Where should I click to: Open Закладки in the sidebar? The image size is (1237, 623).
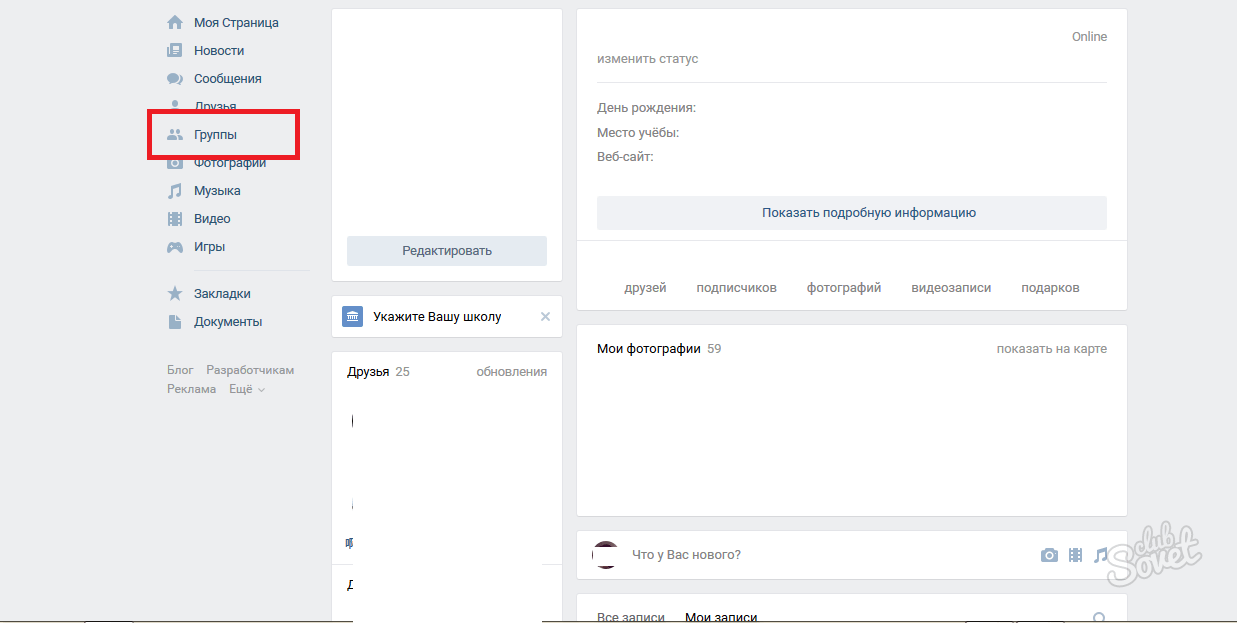pyautogui.click(x=222, y=294)
